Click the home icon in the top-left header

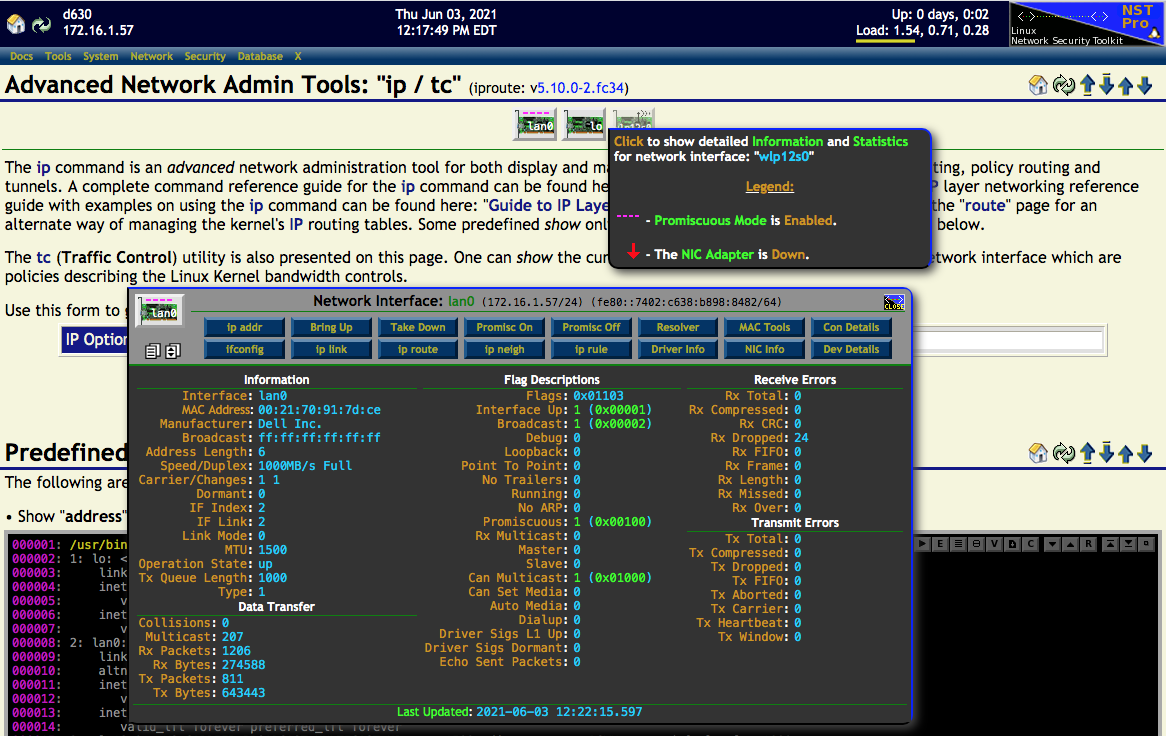pos(16,24)
